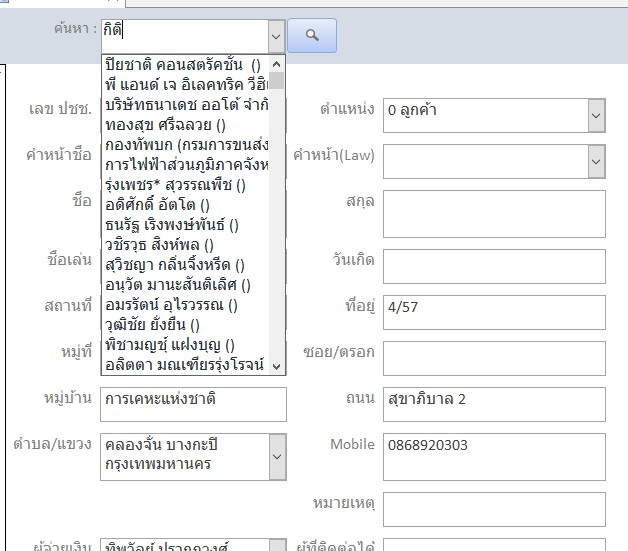Image resolution: width=628 pixels, height=551 pixels.
Task: Click ถนน field สุขาภิบาล 2
Action: pyautogui.click(x=494, y=404)
